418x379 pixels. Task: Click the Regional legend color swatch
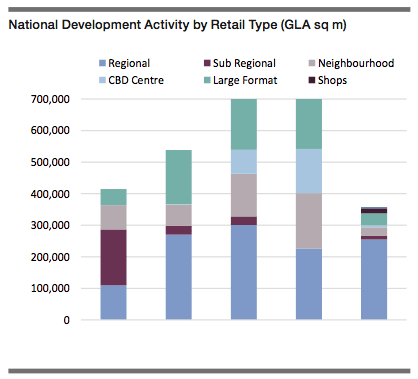coord(102,63)
